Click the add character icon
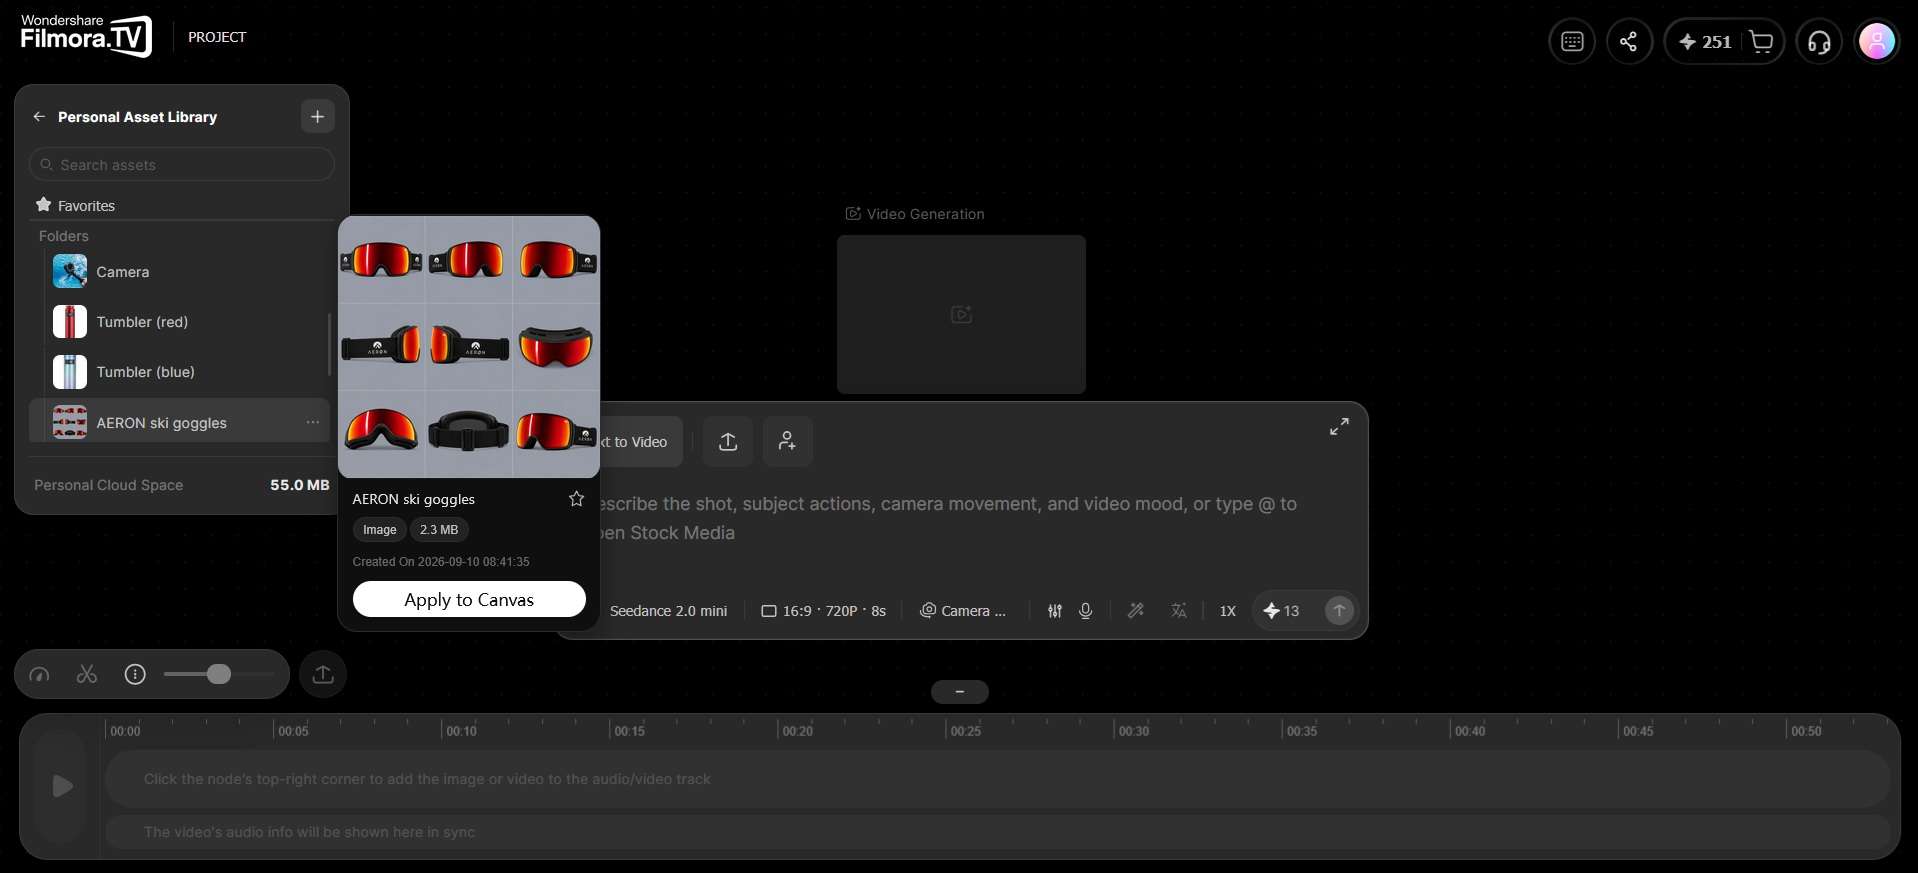 [x=788, y=441]
